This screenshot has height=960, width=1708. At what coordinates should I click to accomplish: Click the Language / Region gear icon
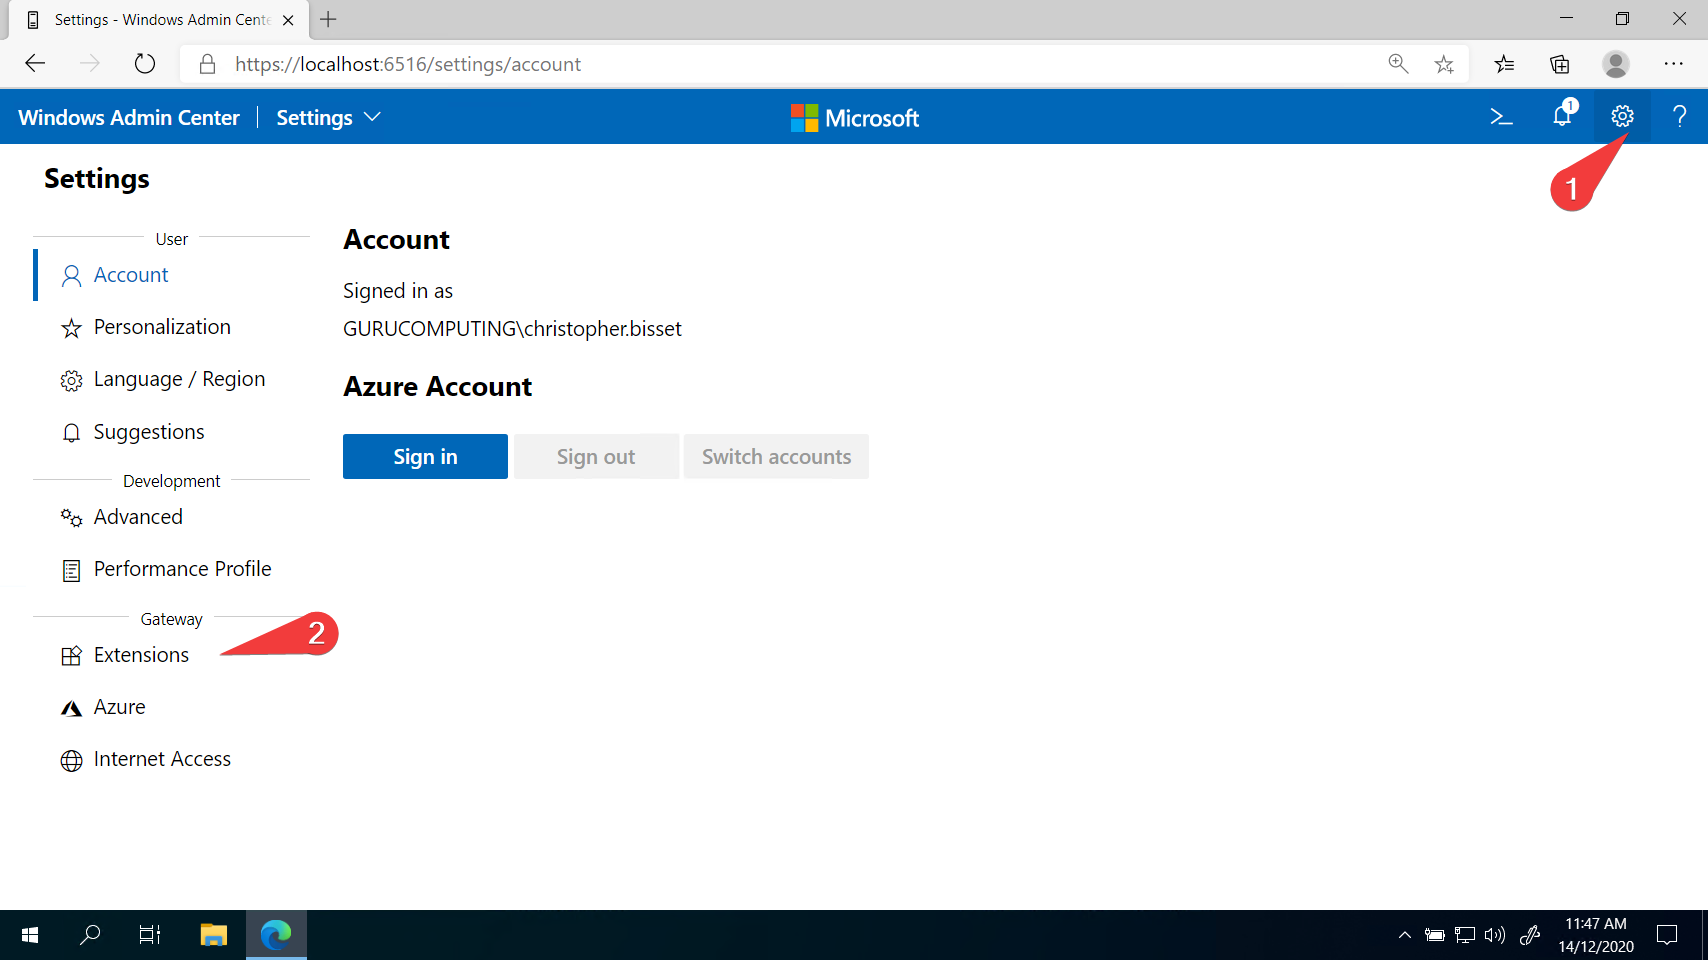[71, 380]
